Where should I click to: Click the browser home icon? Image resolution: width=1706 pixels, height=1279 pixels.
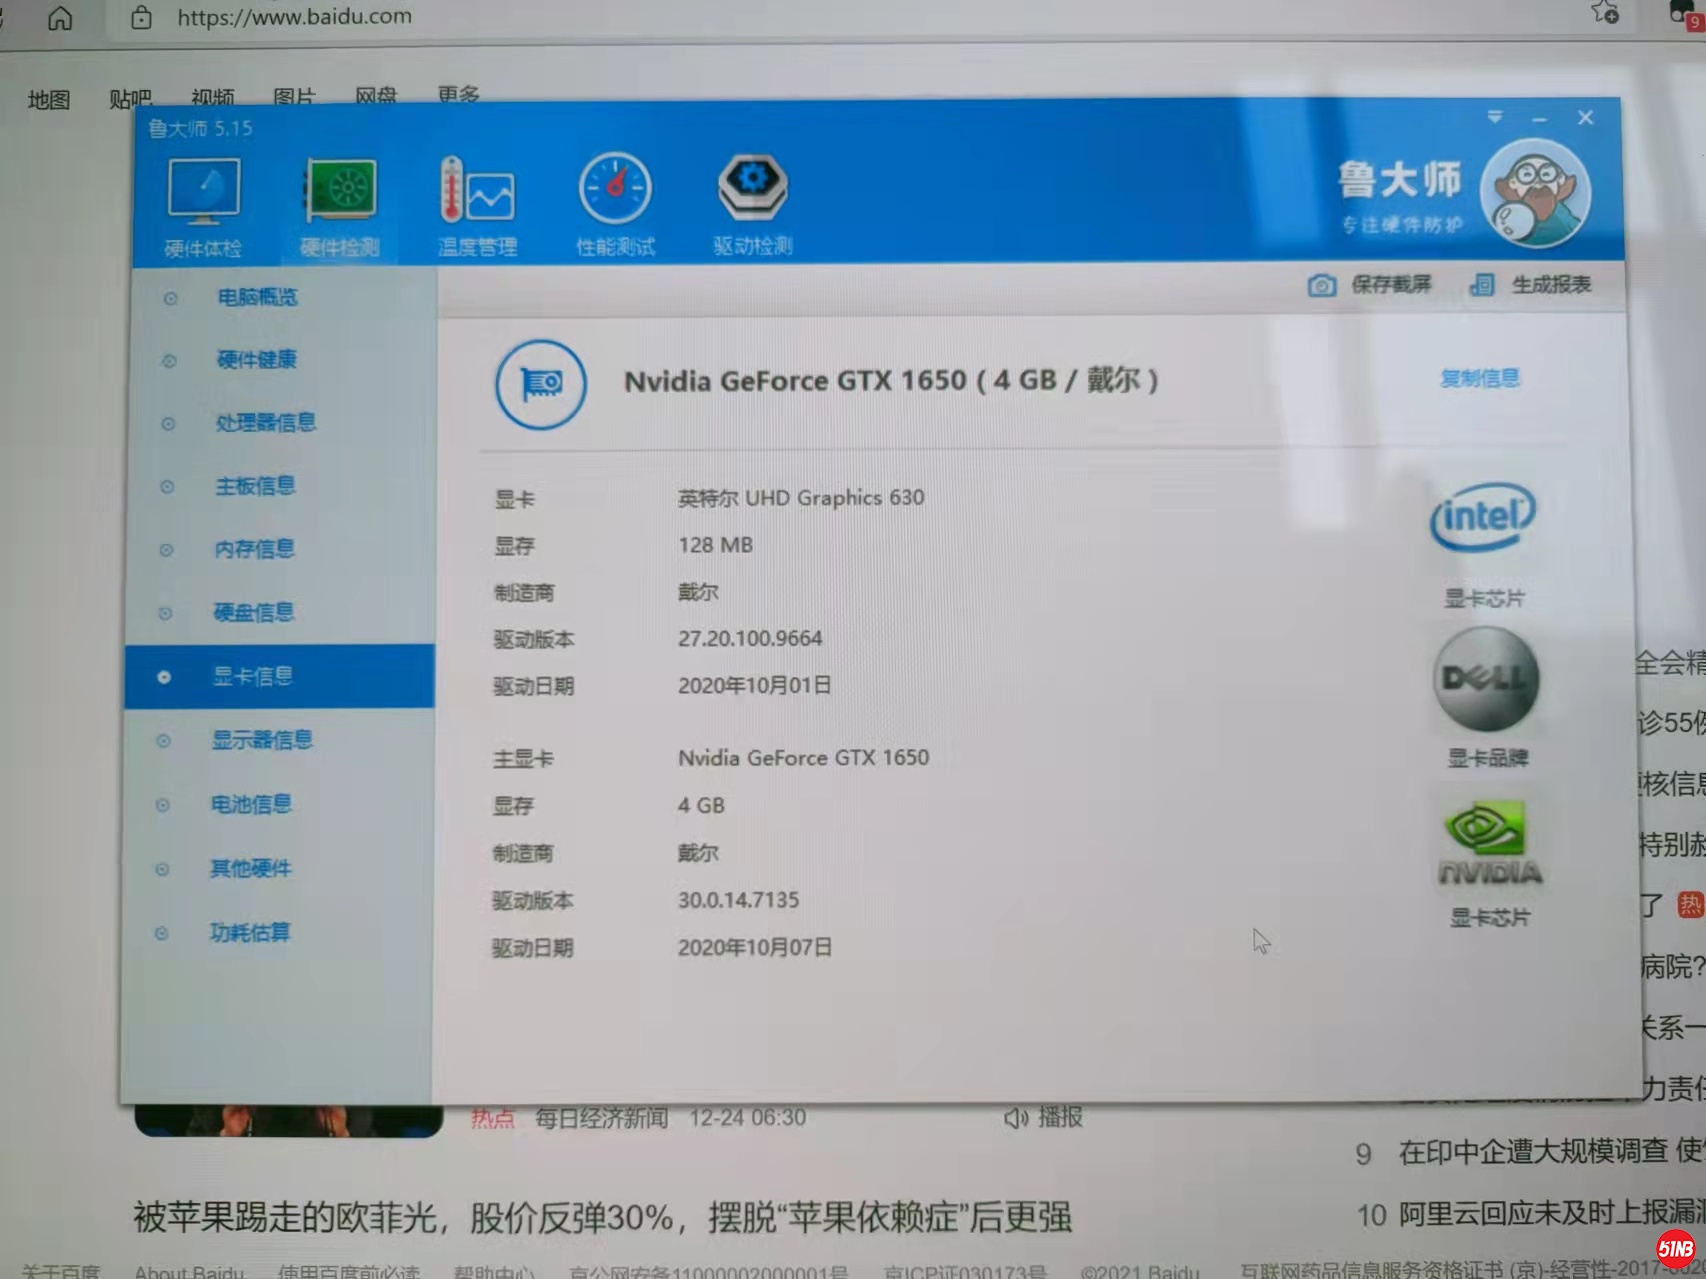[60, 17]
